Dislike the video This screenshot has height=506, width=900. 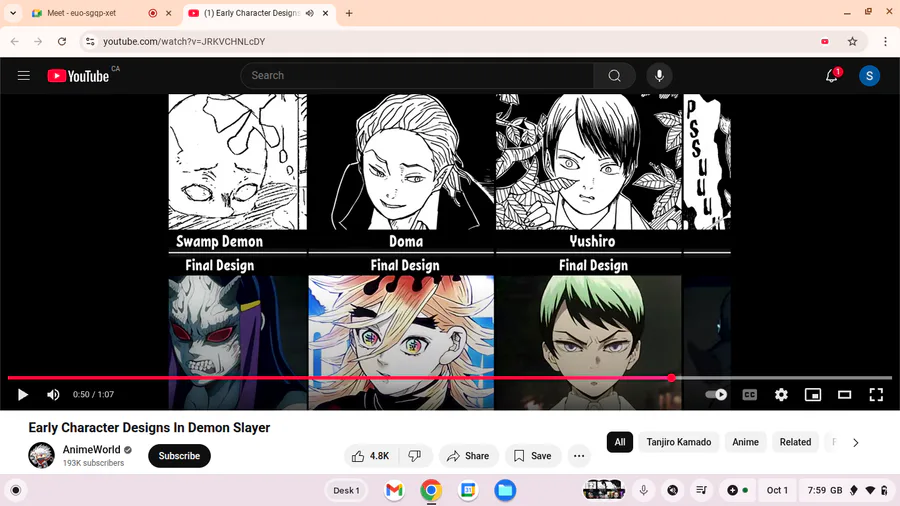click(415, 456)
